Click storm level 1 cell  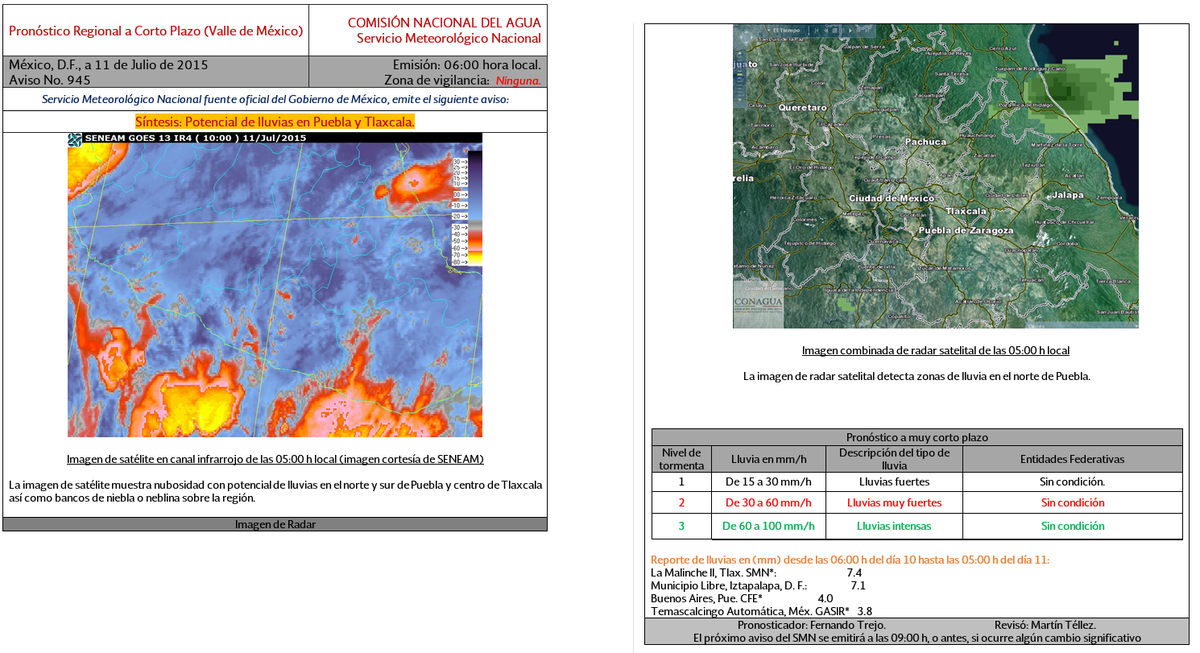pos(682,481)
